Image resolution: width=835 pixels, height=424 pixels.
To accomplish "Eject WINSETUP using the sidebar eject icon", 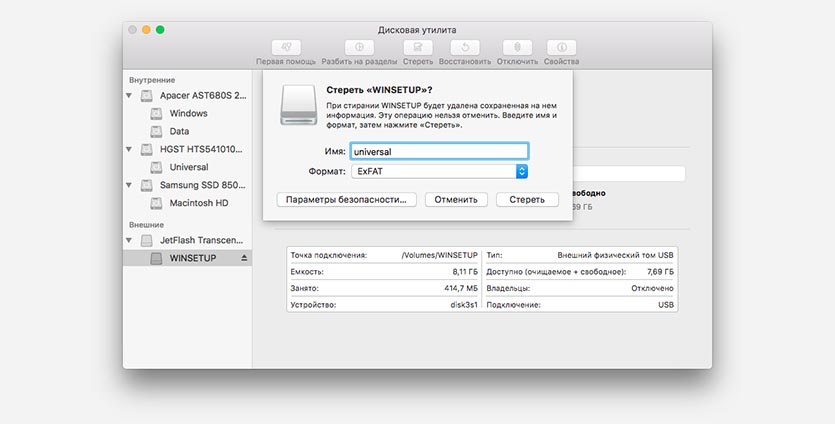I will click(x=244, y=258).
